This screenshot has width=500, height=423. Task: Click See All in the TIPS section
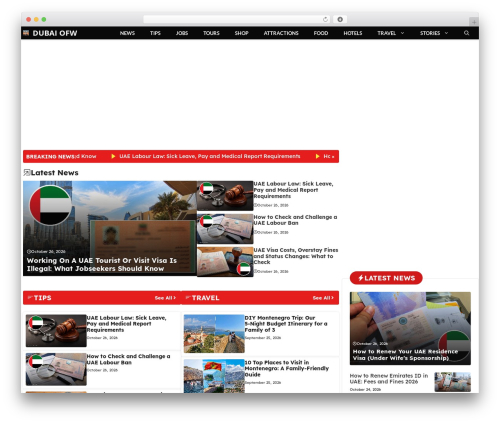(165, 298)
